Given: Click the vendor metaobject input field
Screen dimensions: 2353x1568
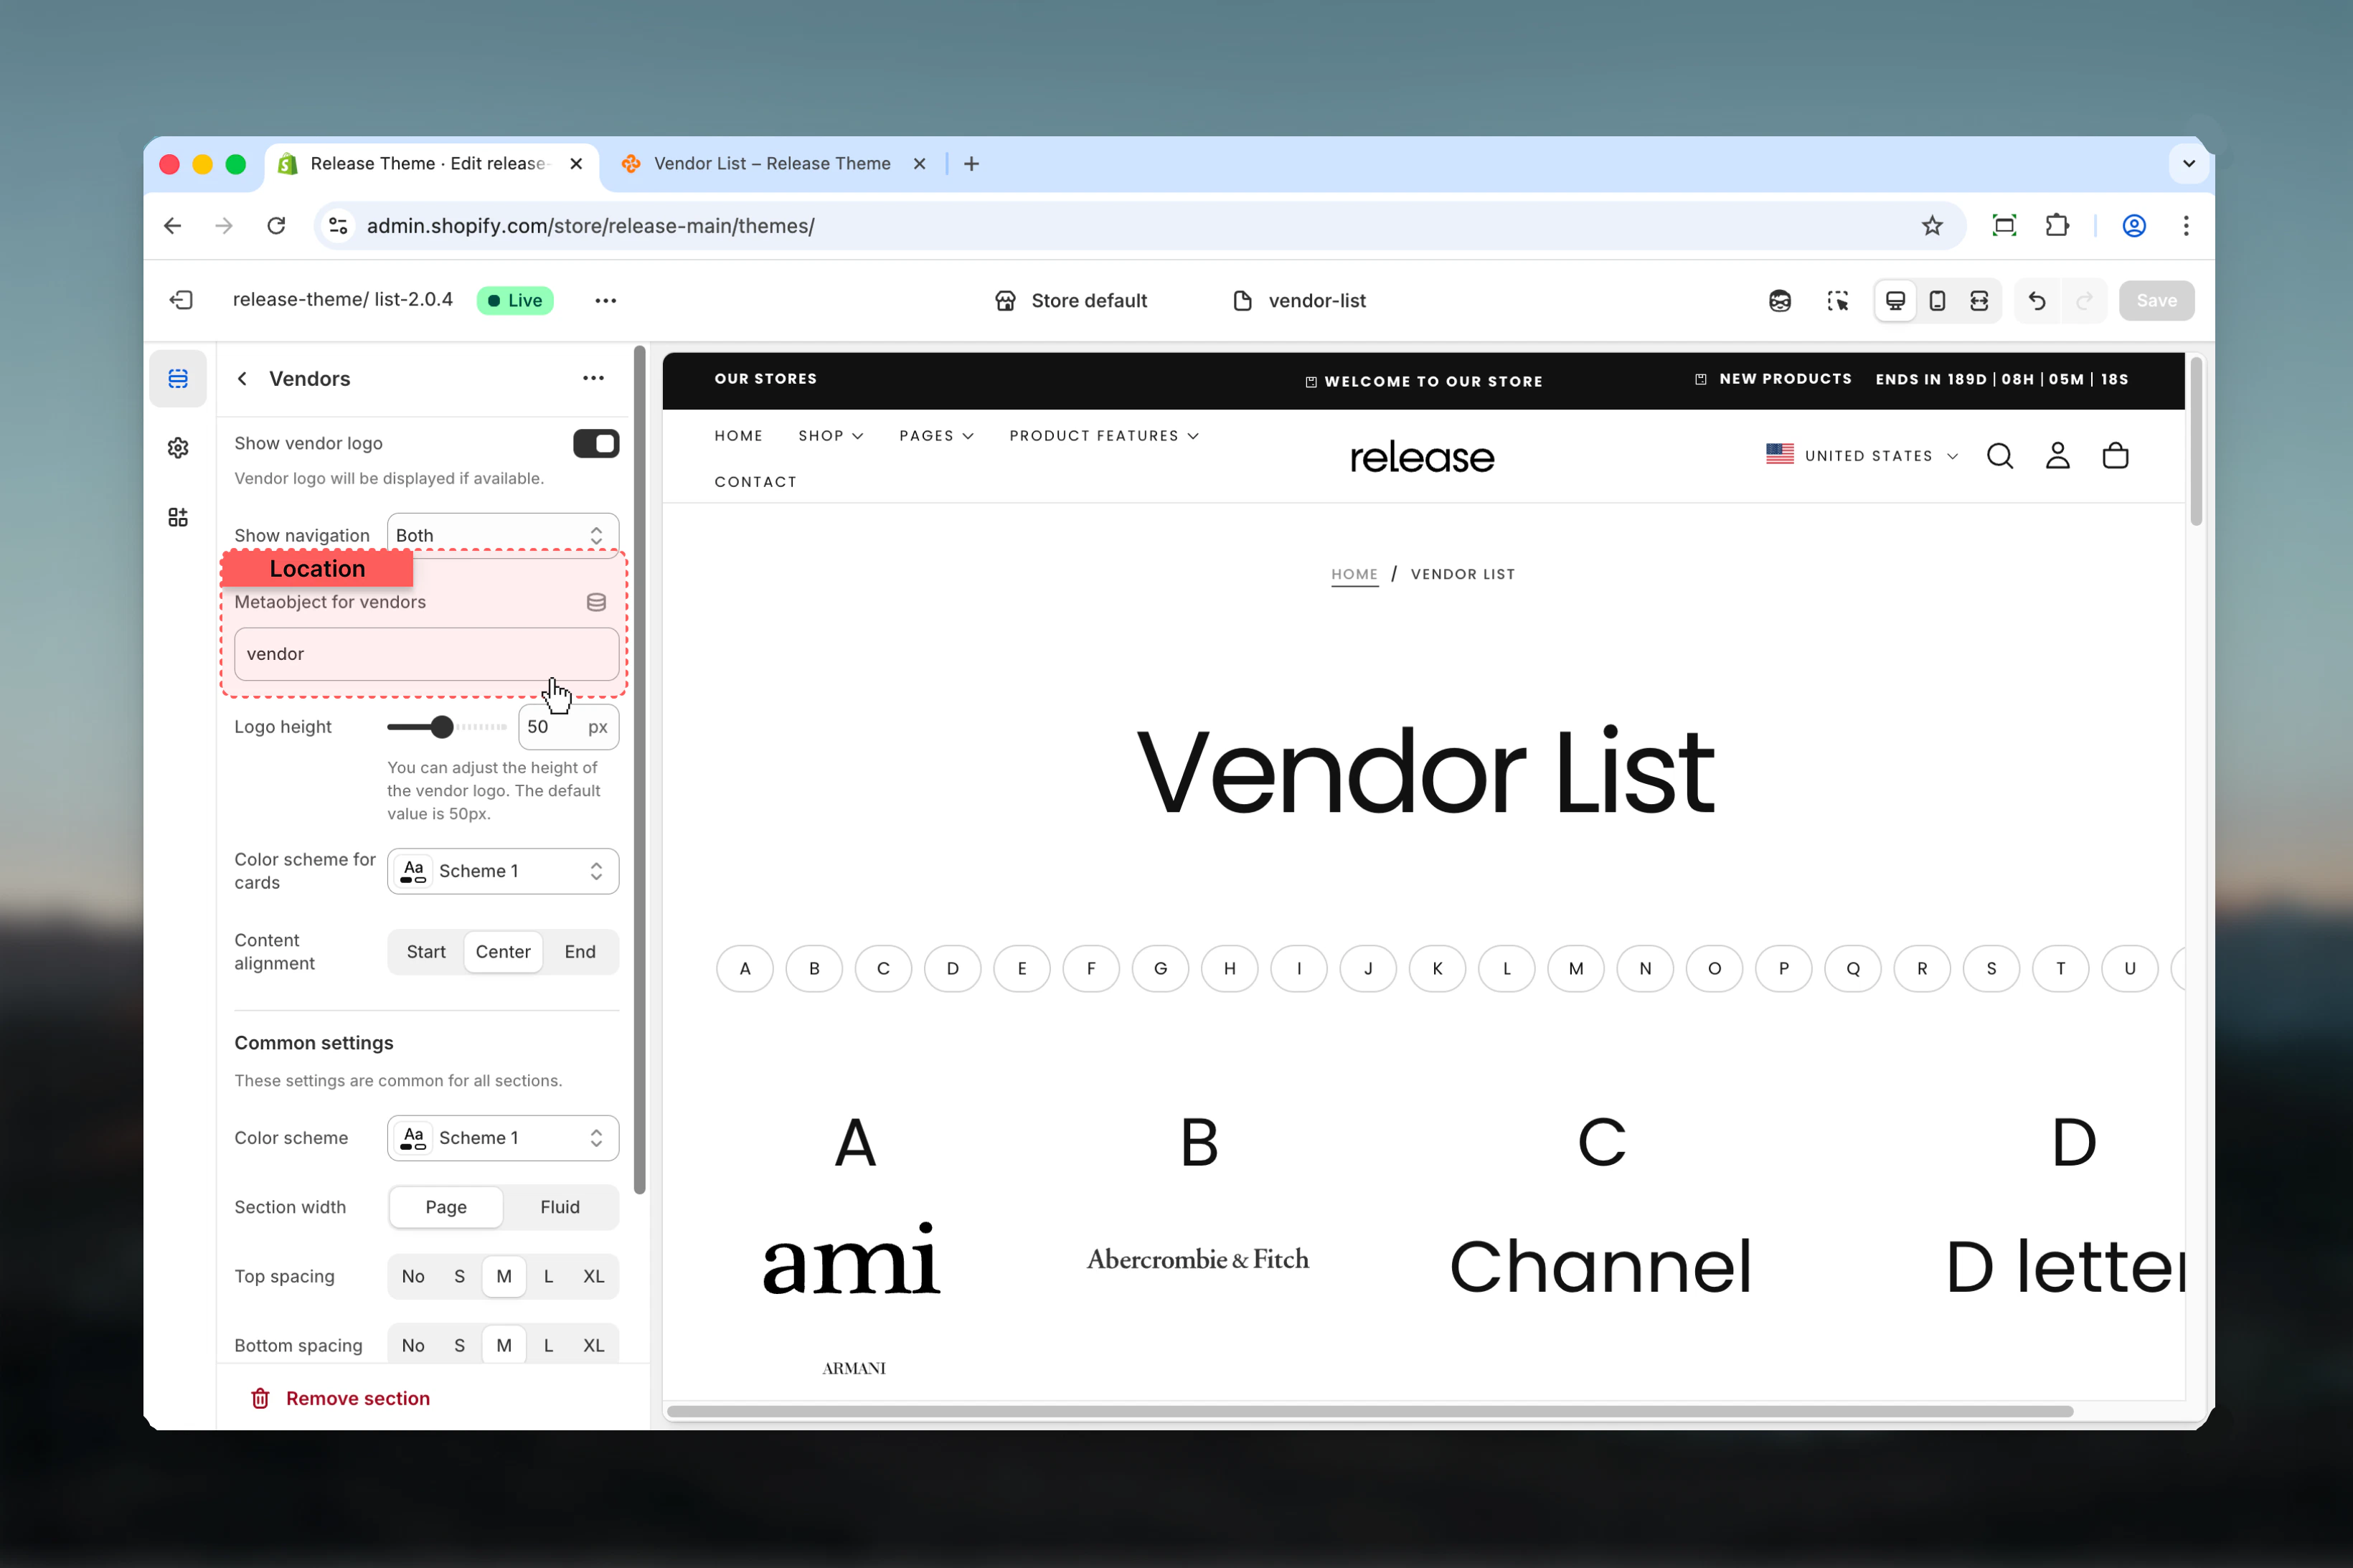Looking at the screenshot, I should [427, 654].
